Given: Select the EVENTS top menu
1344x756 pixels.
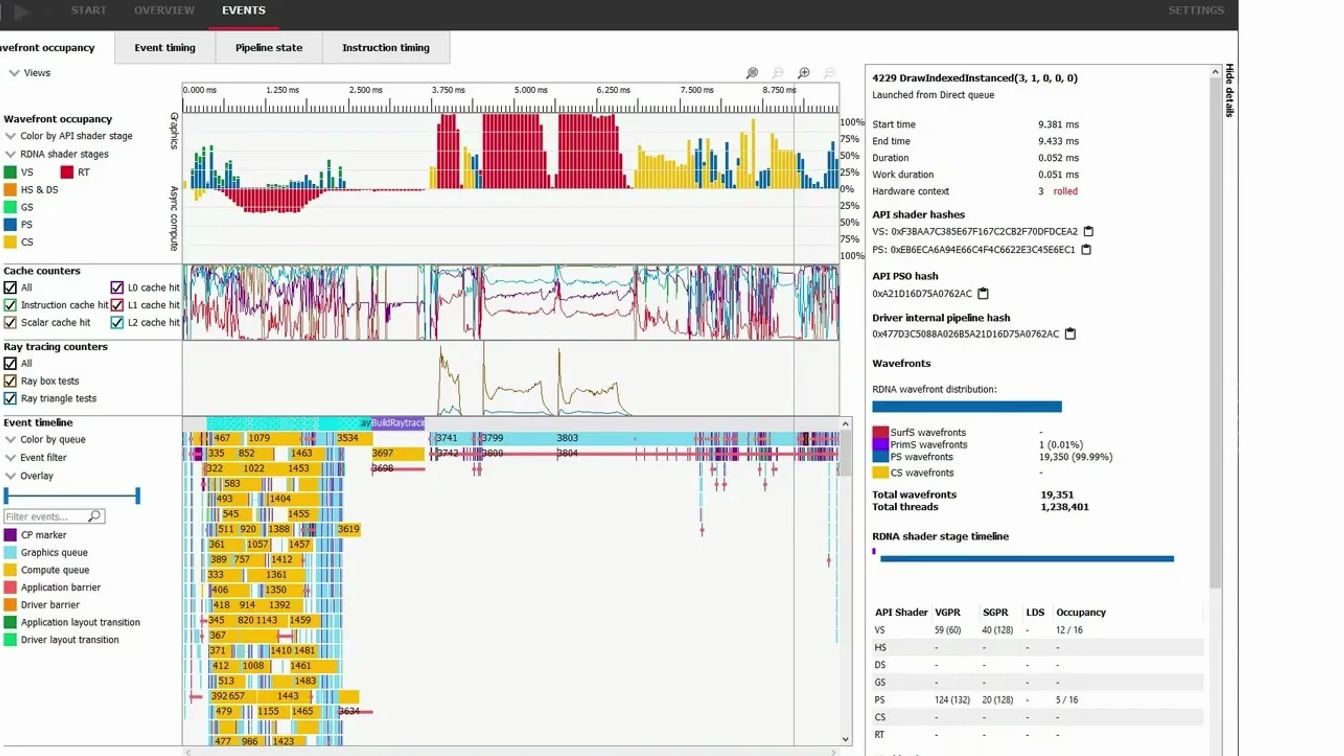Looking at the screenshot, I should pos(244,11).
